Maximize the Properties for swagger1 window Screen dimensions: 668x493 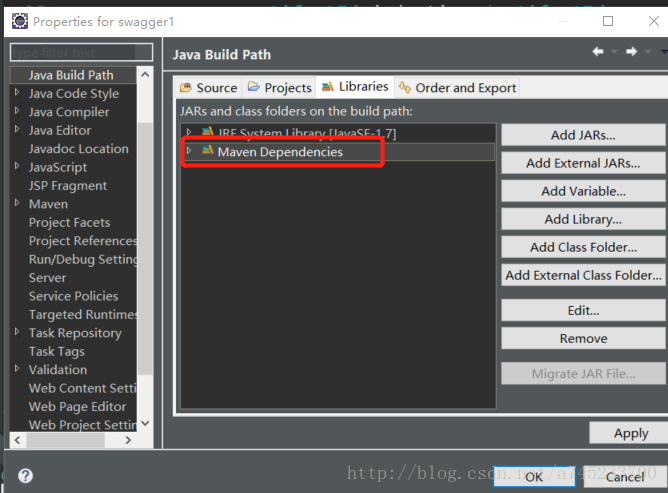[x=608, y=21]
